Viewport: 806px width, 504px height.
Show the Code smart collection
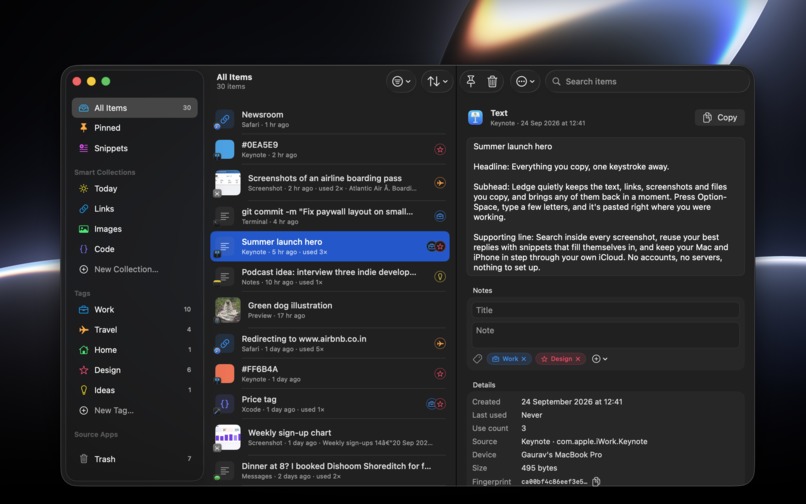(135, 249)
